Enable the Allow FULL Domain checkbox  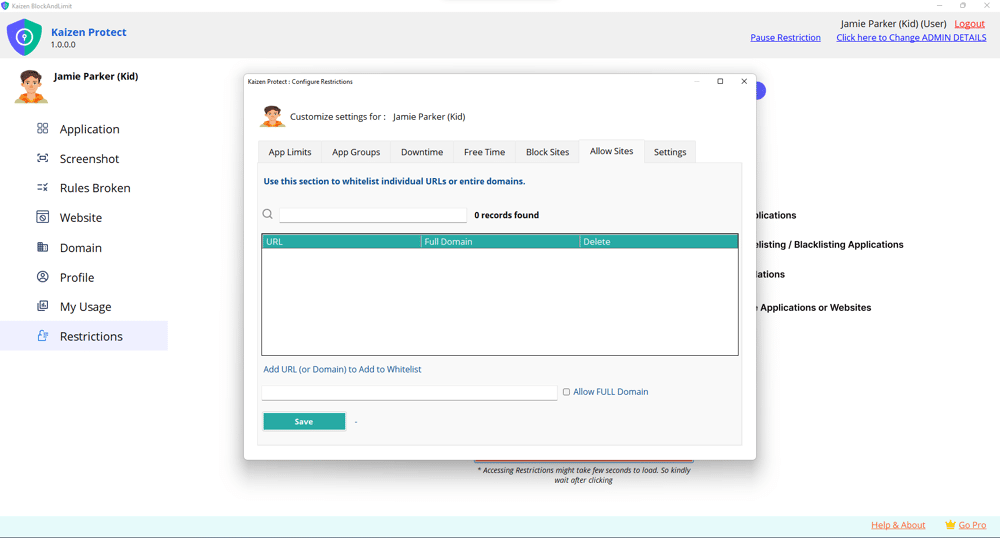click(566, 392)
